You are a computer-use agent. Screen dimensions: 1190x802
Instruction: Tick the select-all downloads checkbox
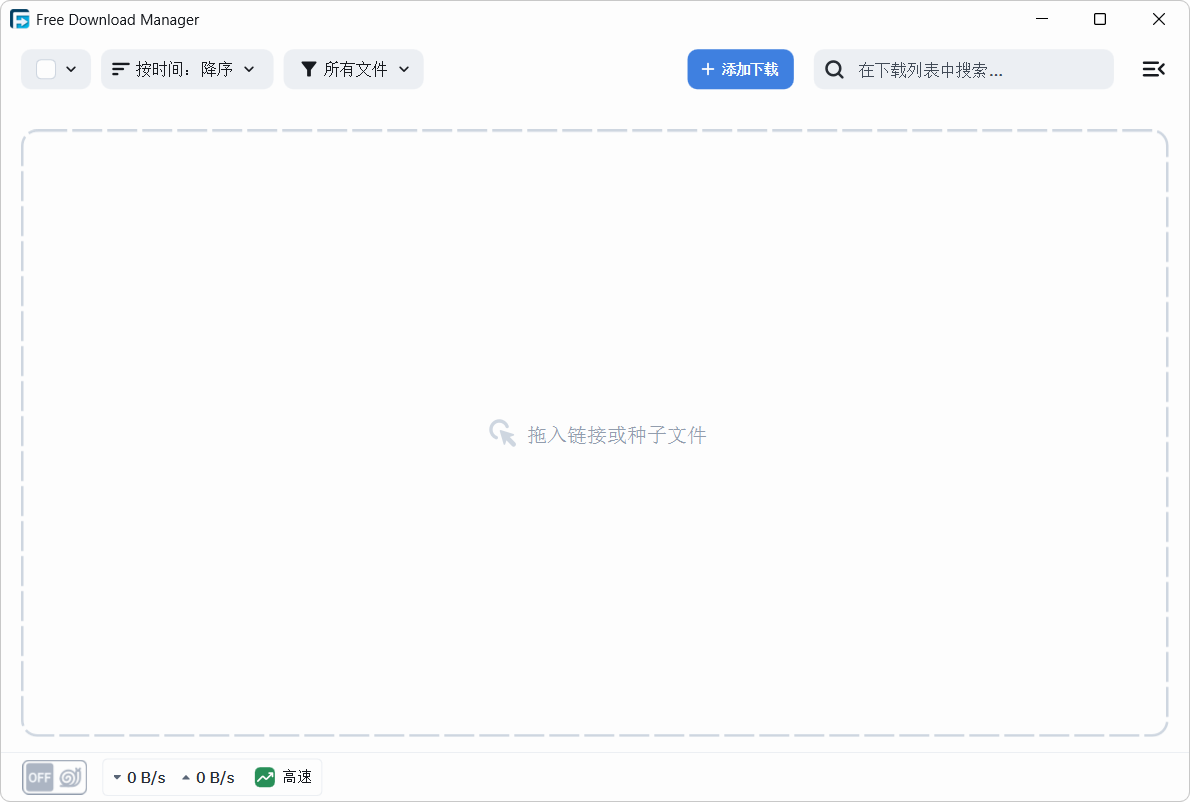(x=46, y=69)
